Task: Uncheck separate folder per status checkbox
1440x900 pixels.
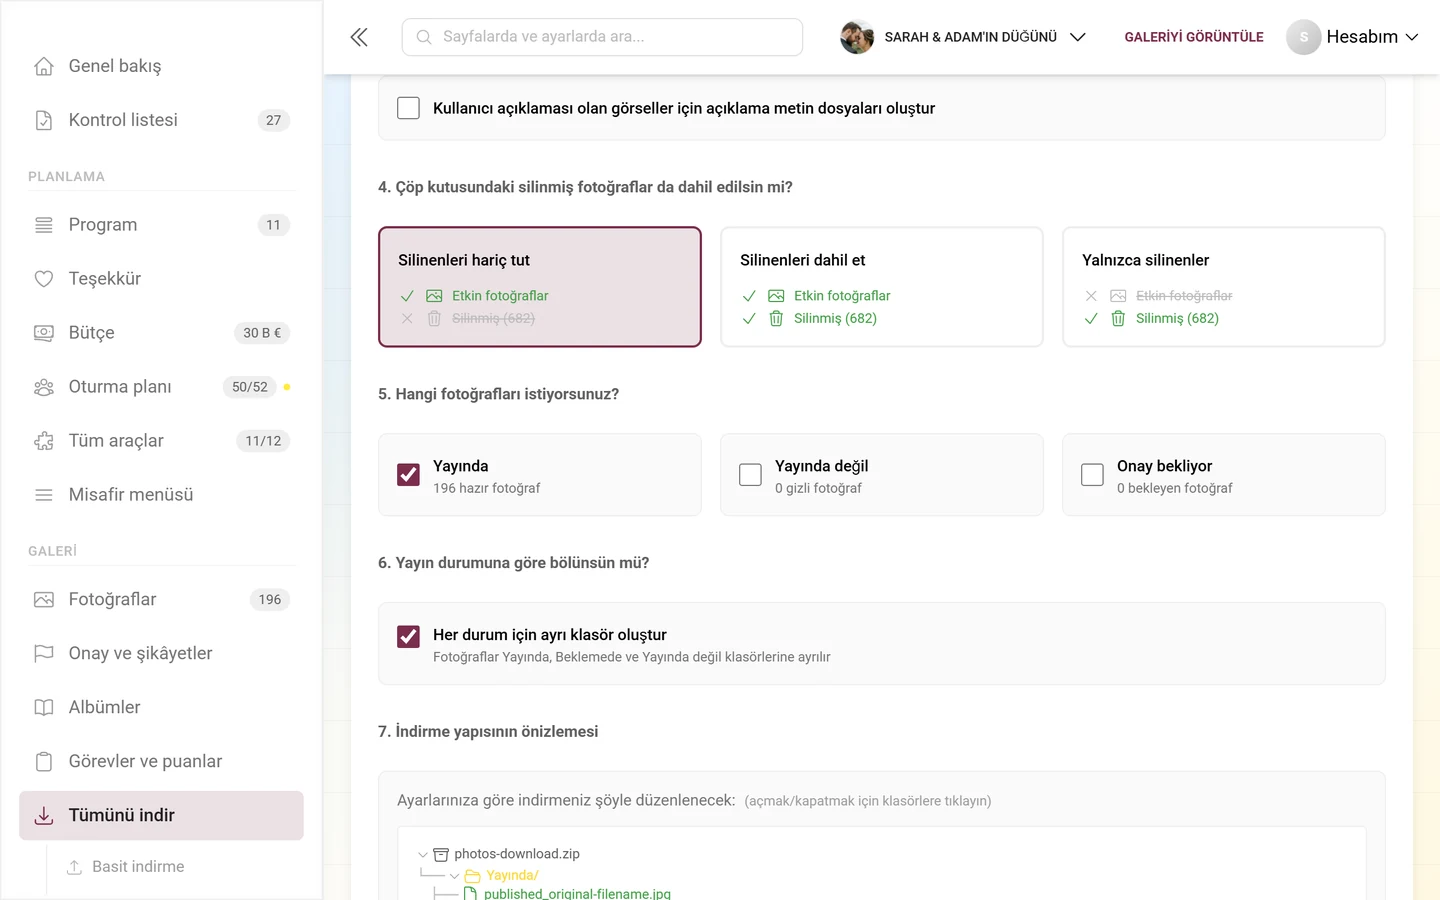Action: 408,636
